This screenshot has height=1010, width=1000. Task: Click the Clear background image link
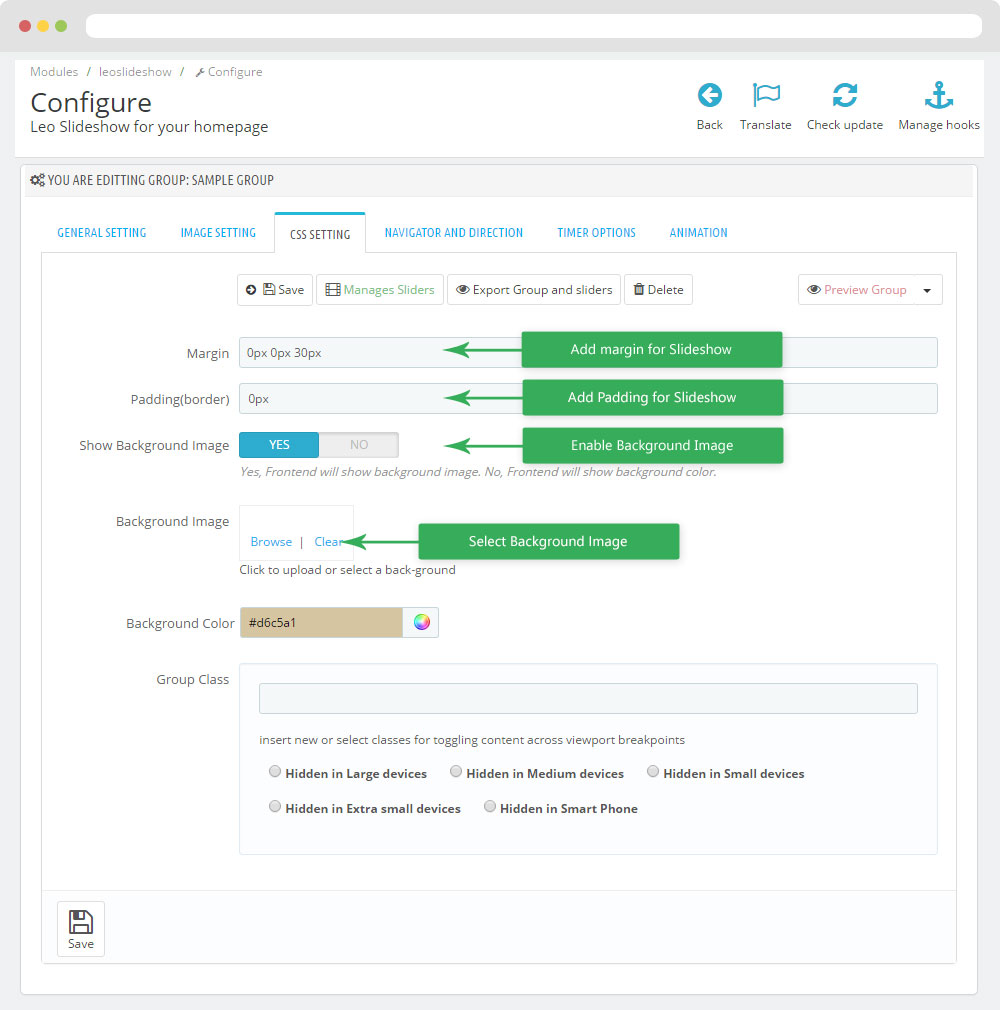(x=328, y=542)
